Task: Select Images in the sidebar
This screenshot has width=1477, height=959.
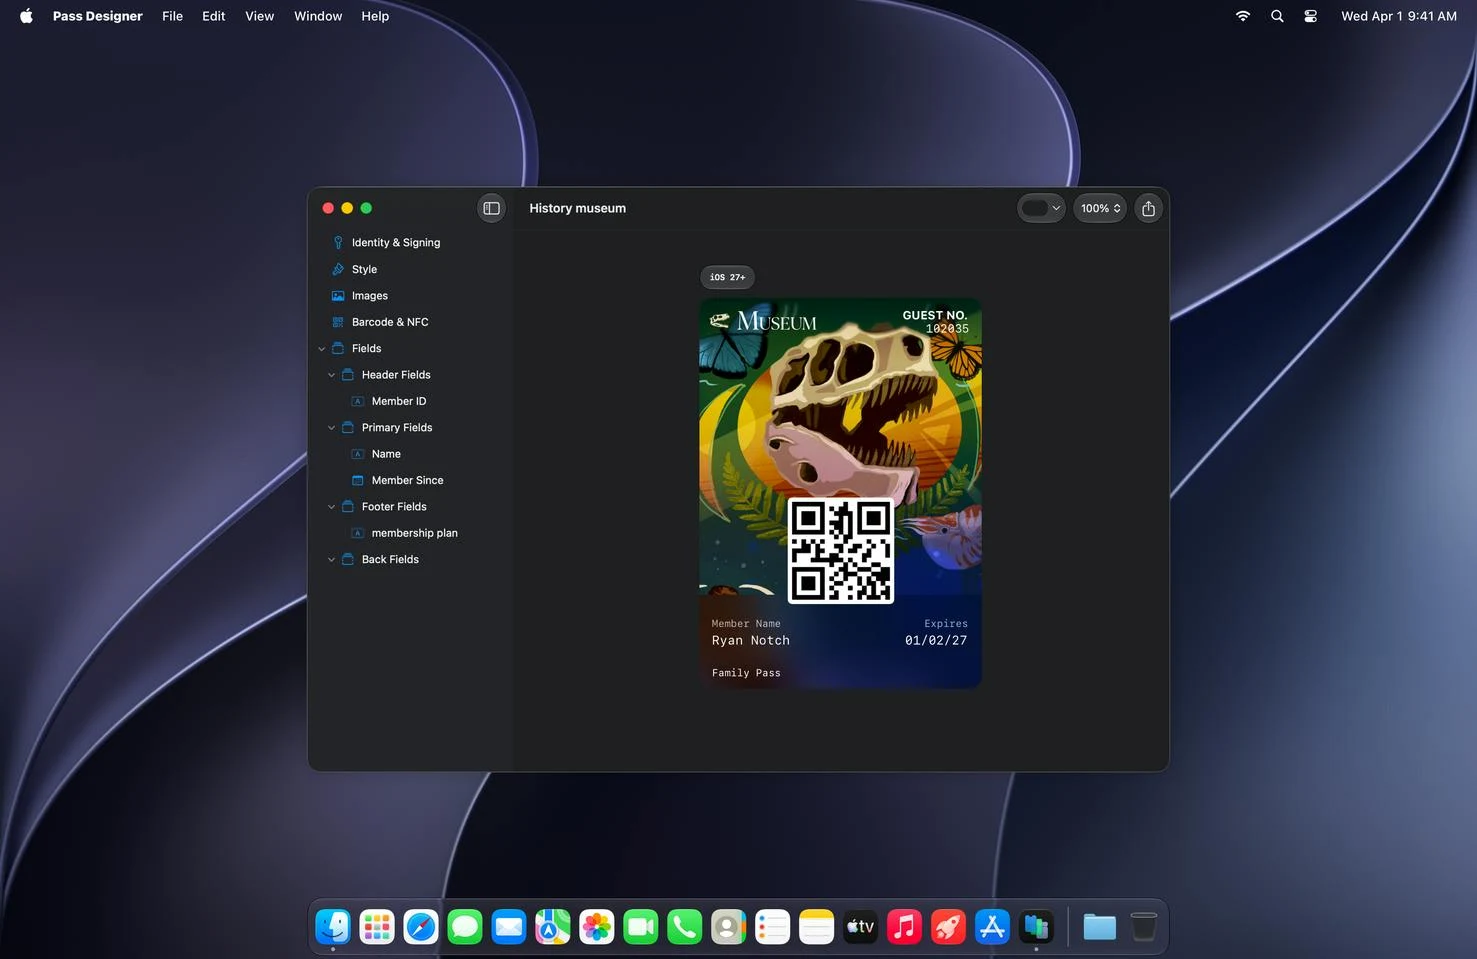Action: (369, 296)
